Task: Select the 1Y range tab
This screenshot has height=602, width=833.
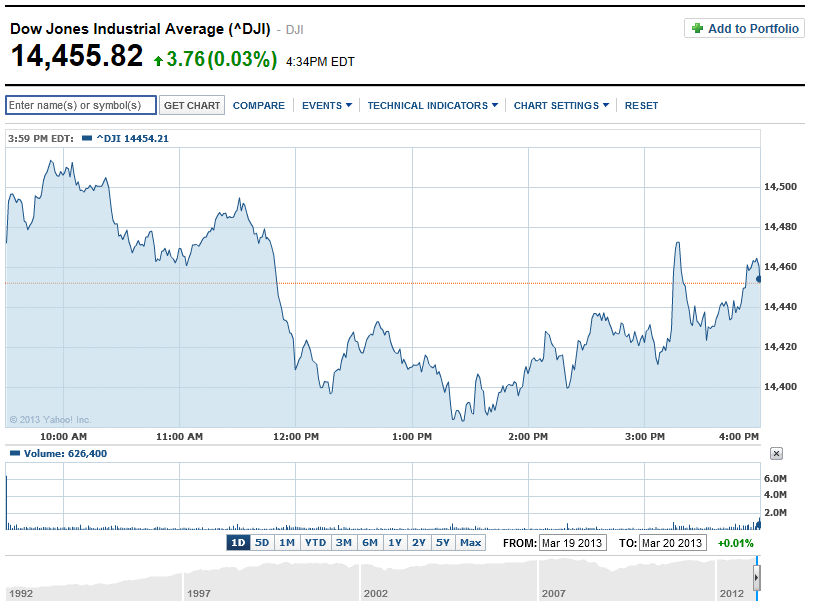Action: pyautogui.click(x=395, y=543)
